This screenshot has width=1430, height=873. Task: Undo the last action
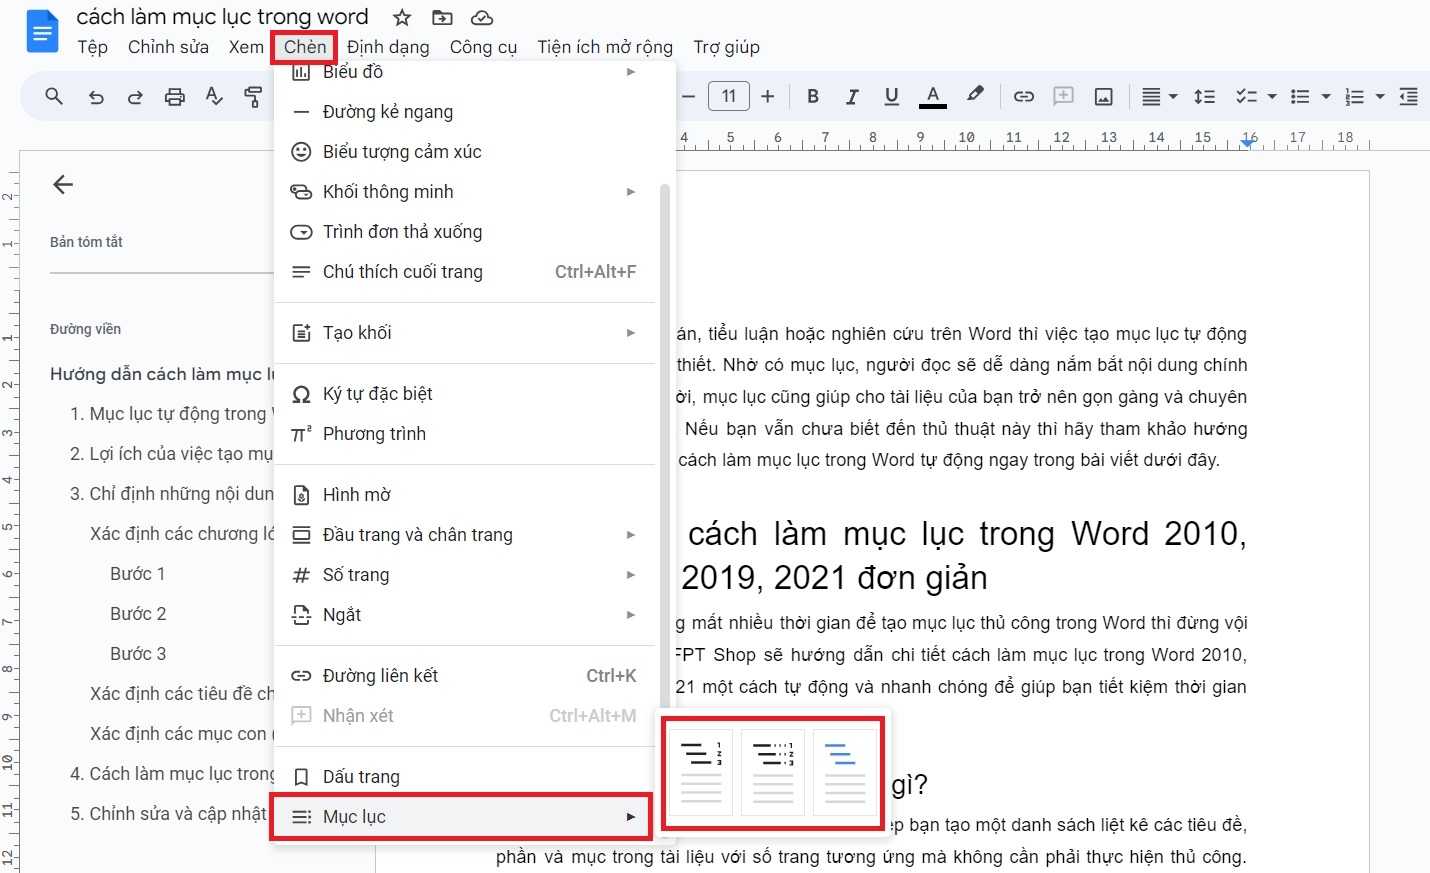(x=95, y=96)
